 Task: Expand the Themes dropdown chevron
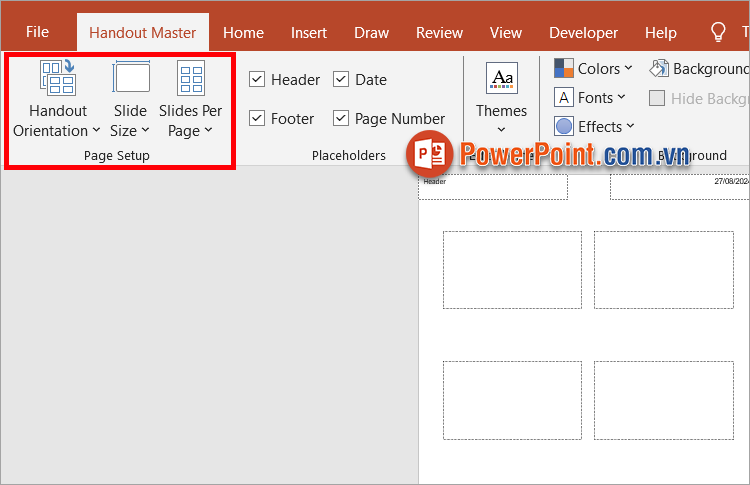[x=501, y=129]
